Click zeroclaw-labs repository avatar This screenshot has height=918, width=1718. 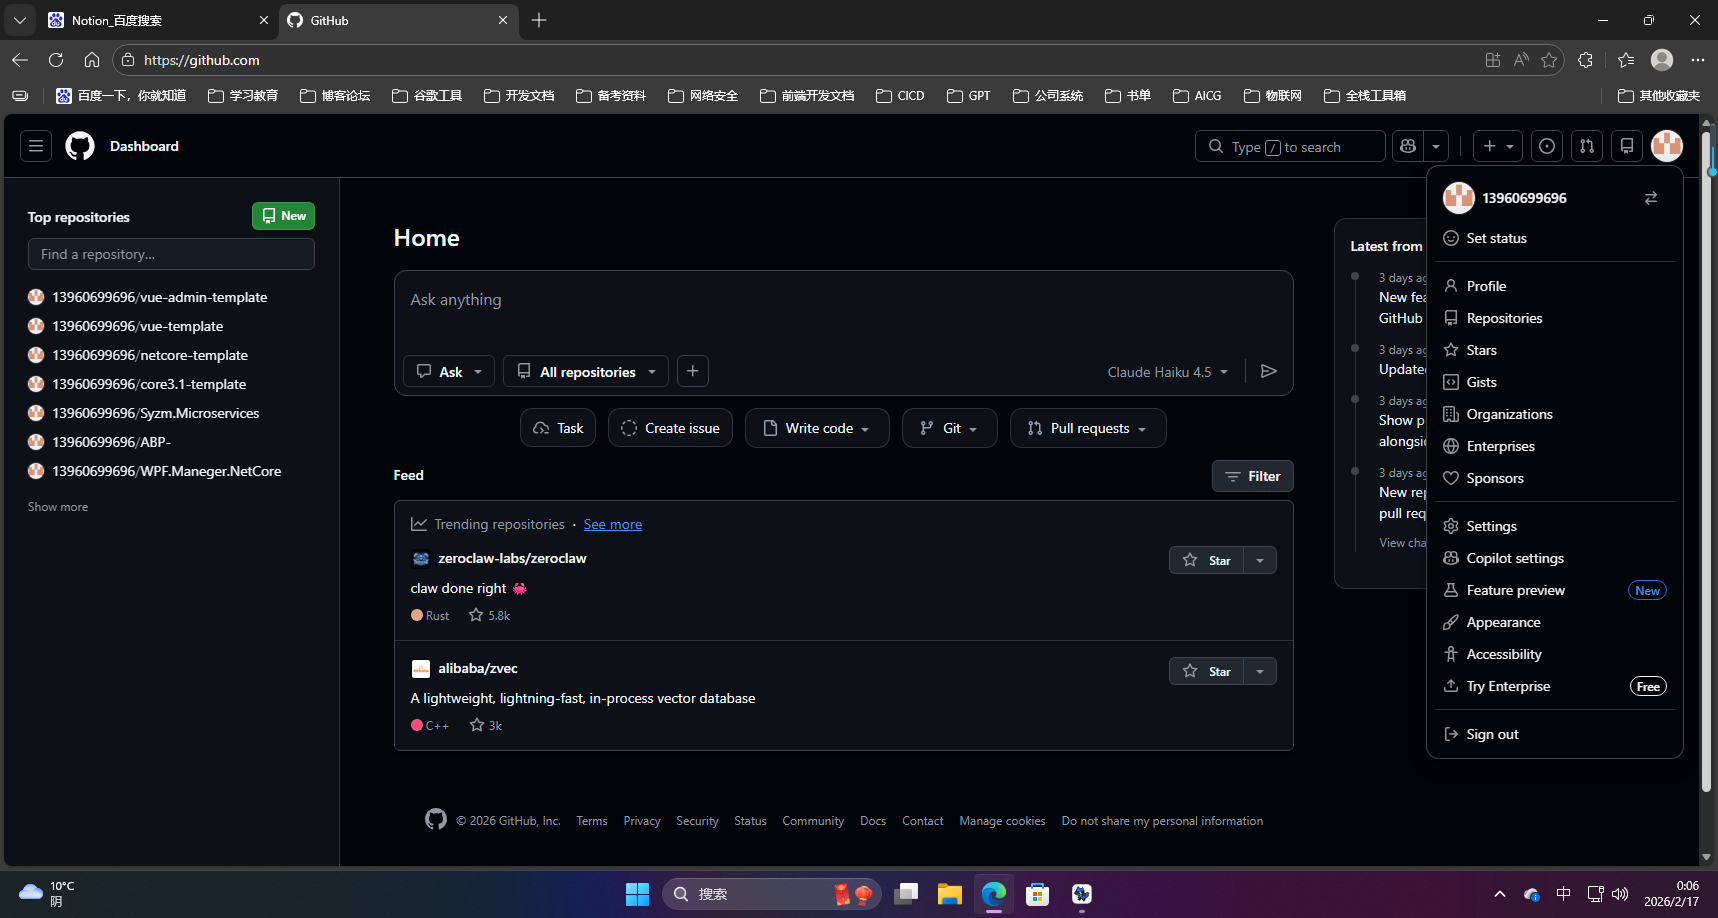point(421,559)
